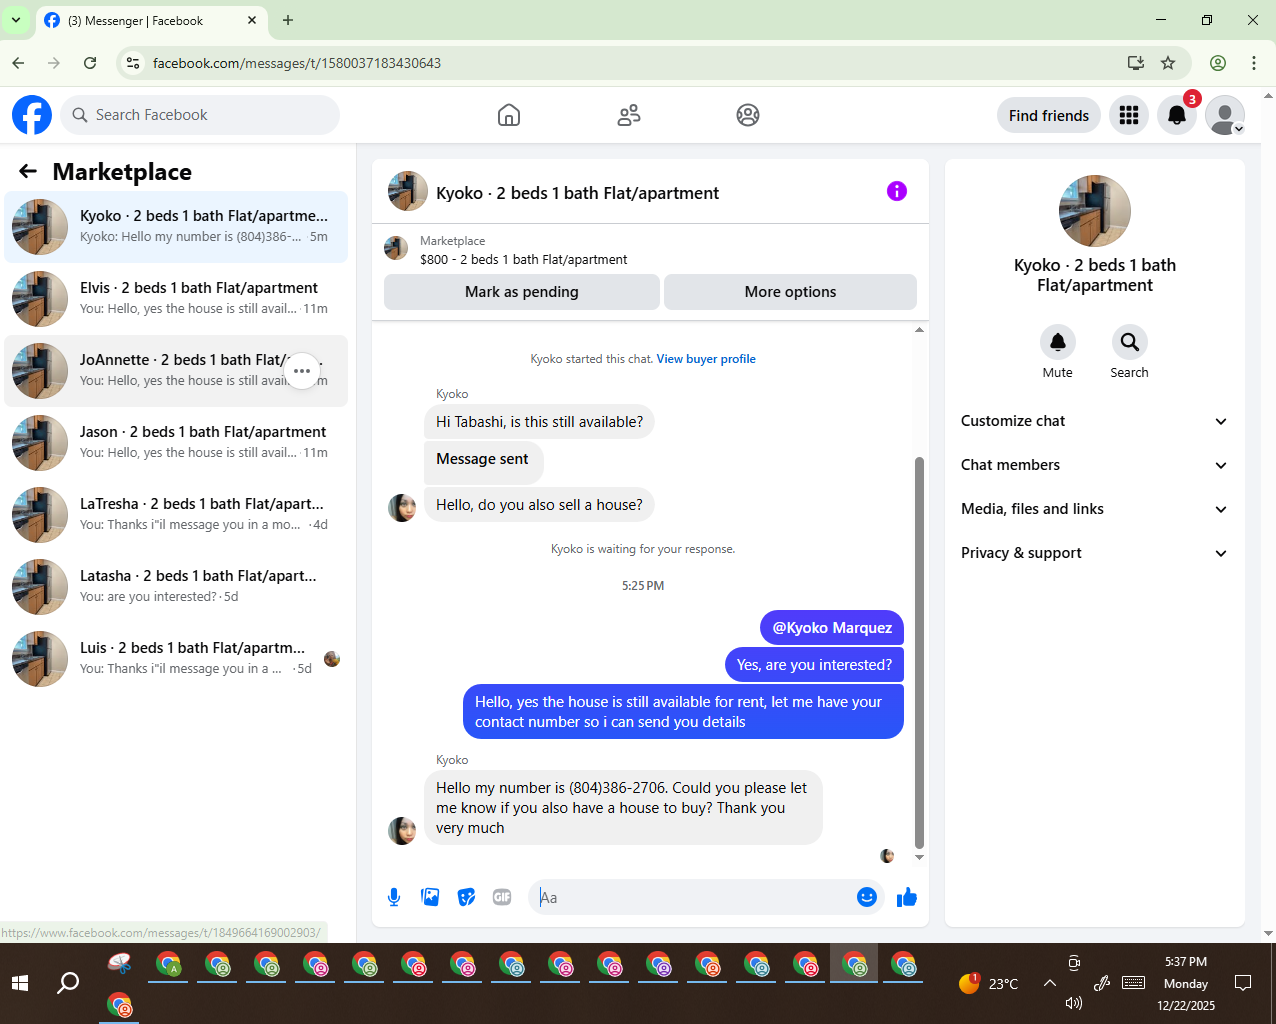Open the Elvis conversation in the list
This screenshot has height=1024, width=1276.
point(176,299)
